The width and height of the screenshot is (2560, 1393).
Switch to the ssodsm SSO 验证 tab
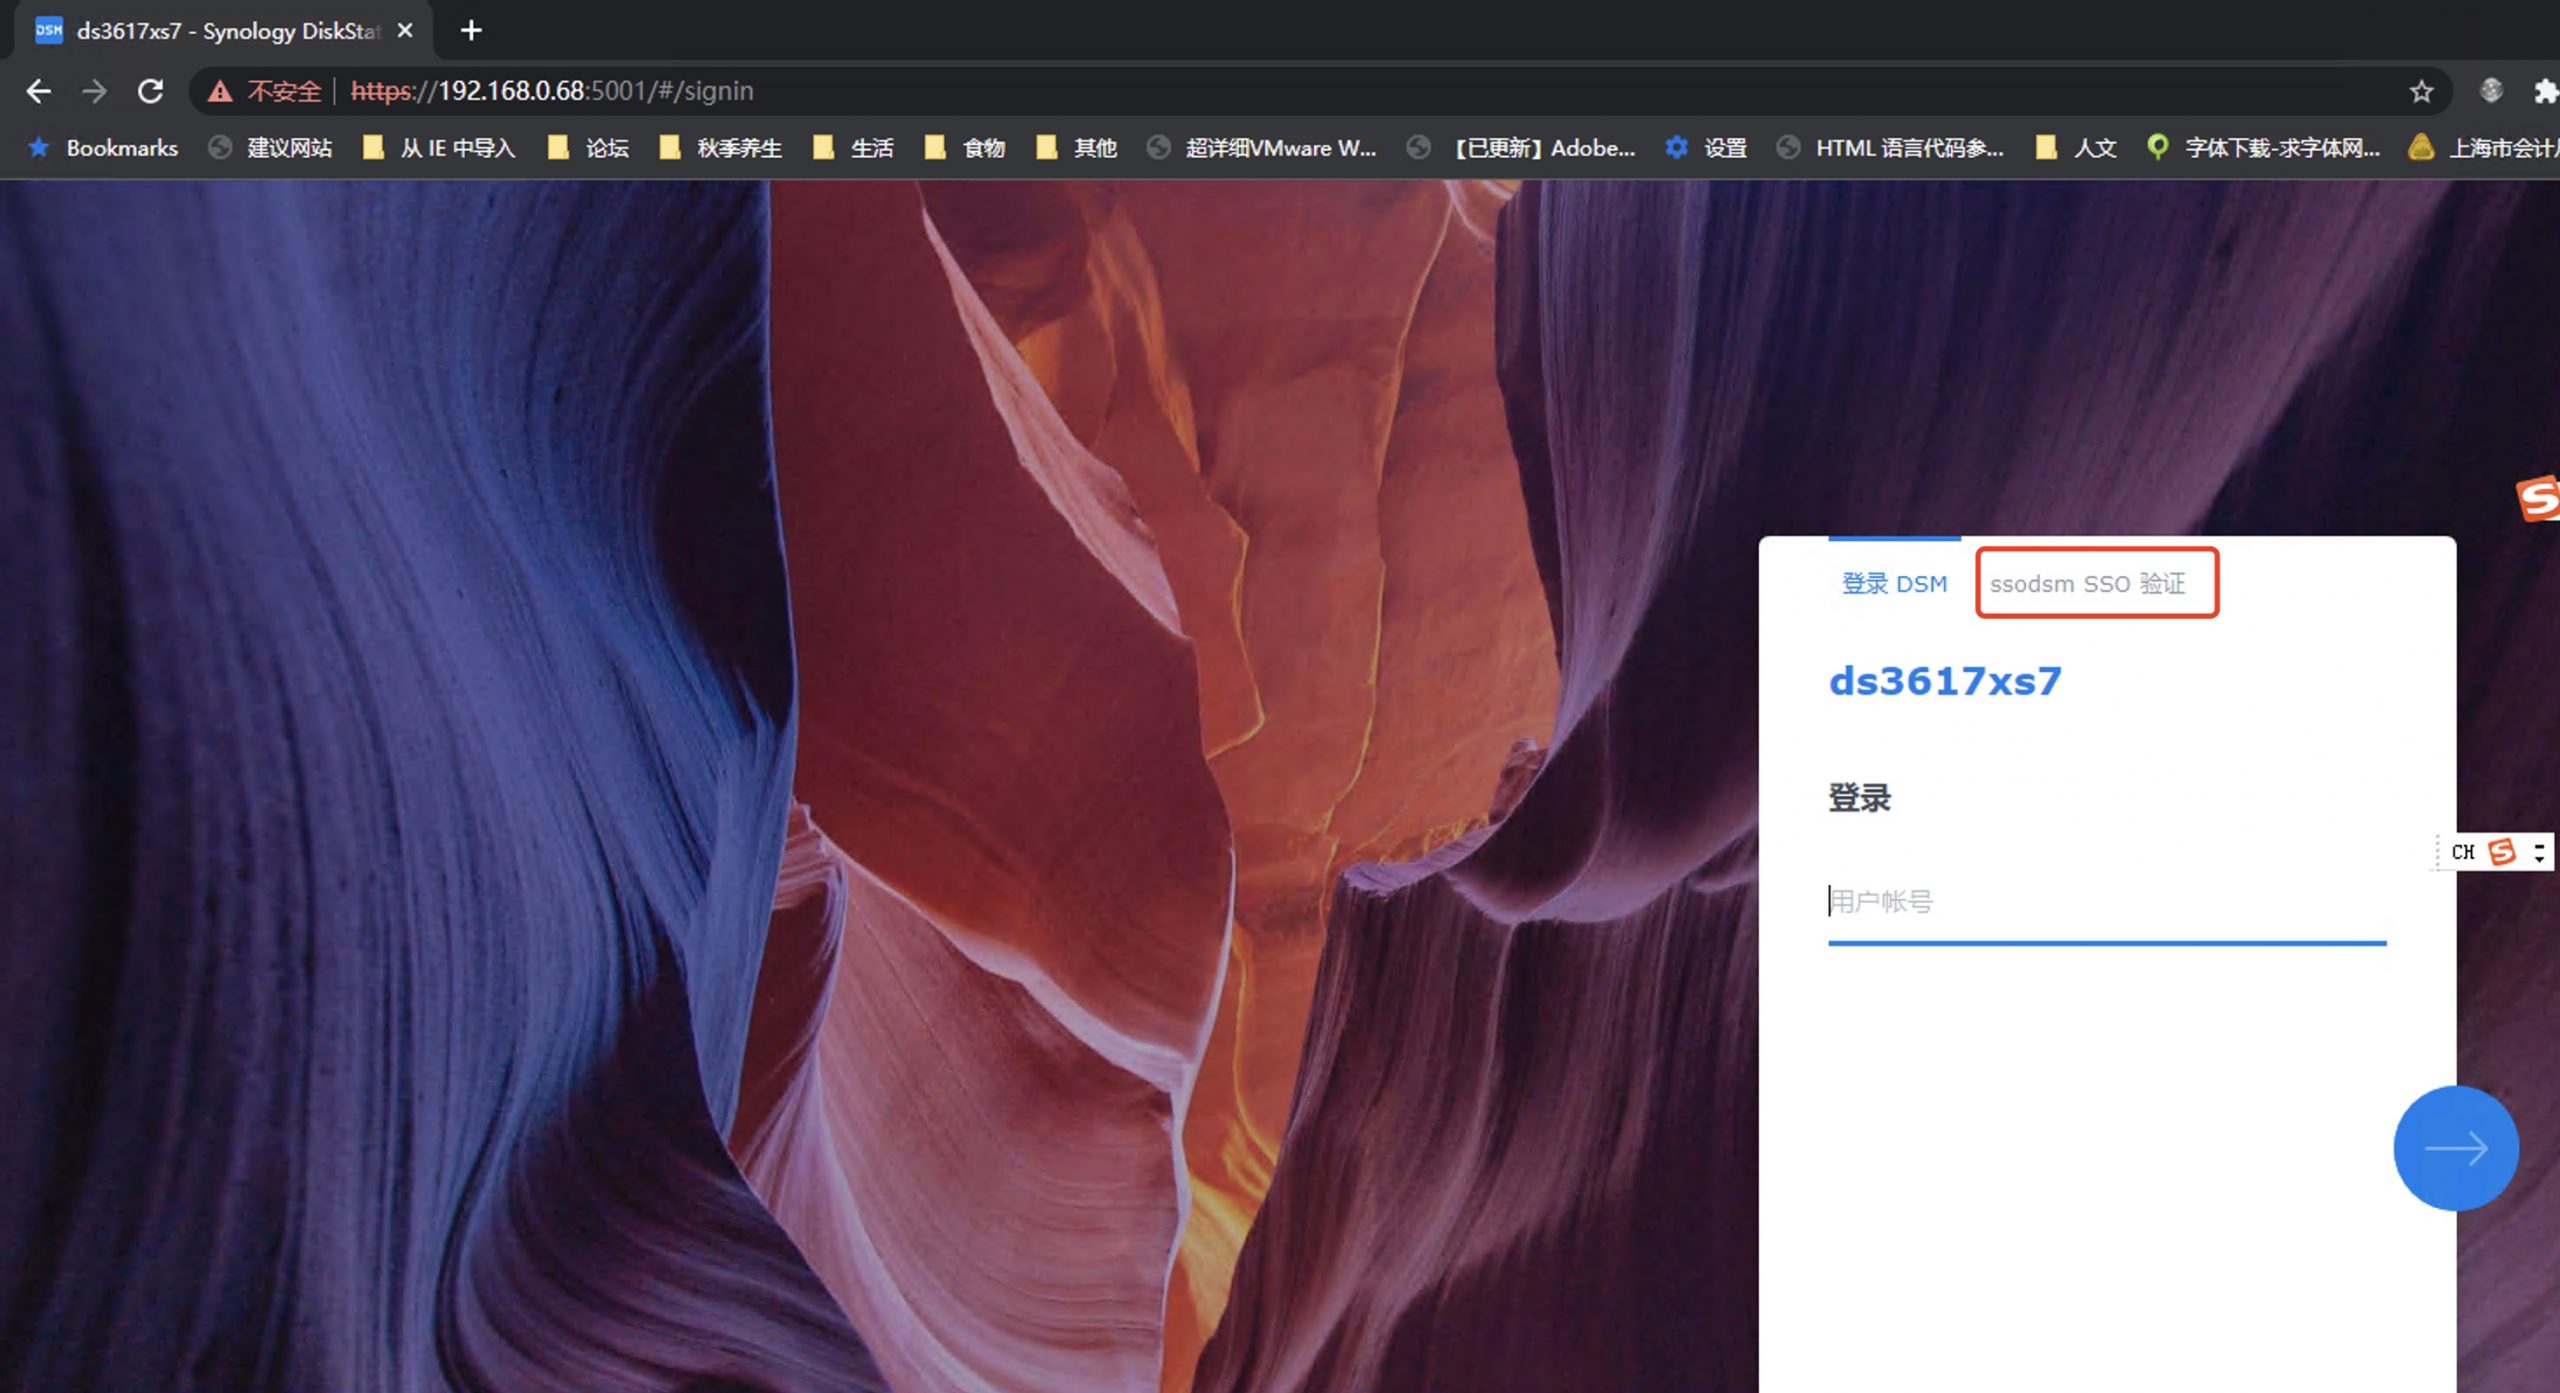click(2087, 584)
